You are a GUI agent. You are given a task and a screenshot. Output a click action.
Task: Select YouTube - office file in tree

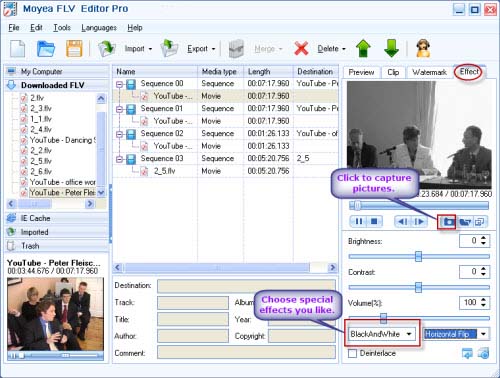[x=62, y=182]
